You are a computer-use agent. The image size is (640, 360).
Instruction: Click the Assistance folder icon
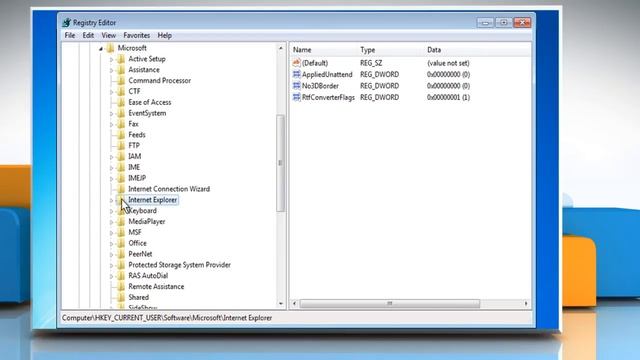point(121,70)
